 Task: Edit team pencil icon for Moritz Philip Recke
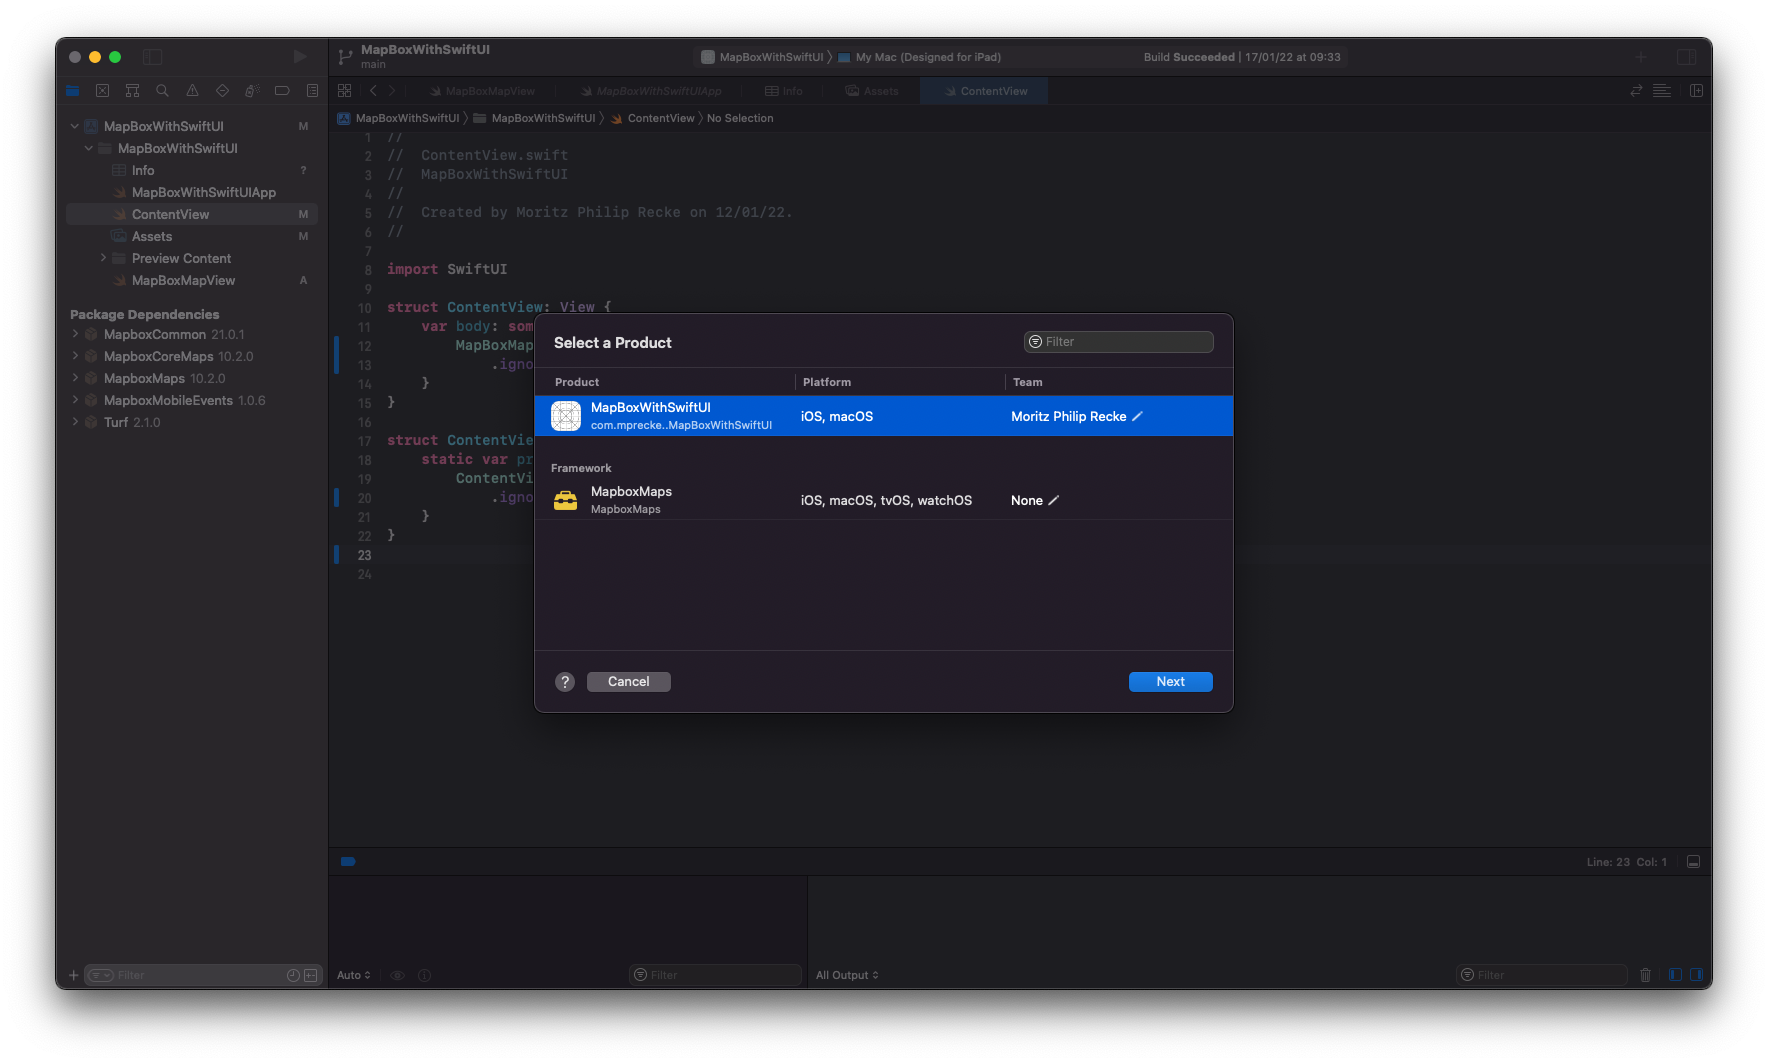point(1137,416)
